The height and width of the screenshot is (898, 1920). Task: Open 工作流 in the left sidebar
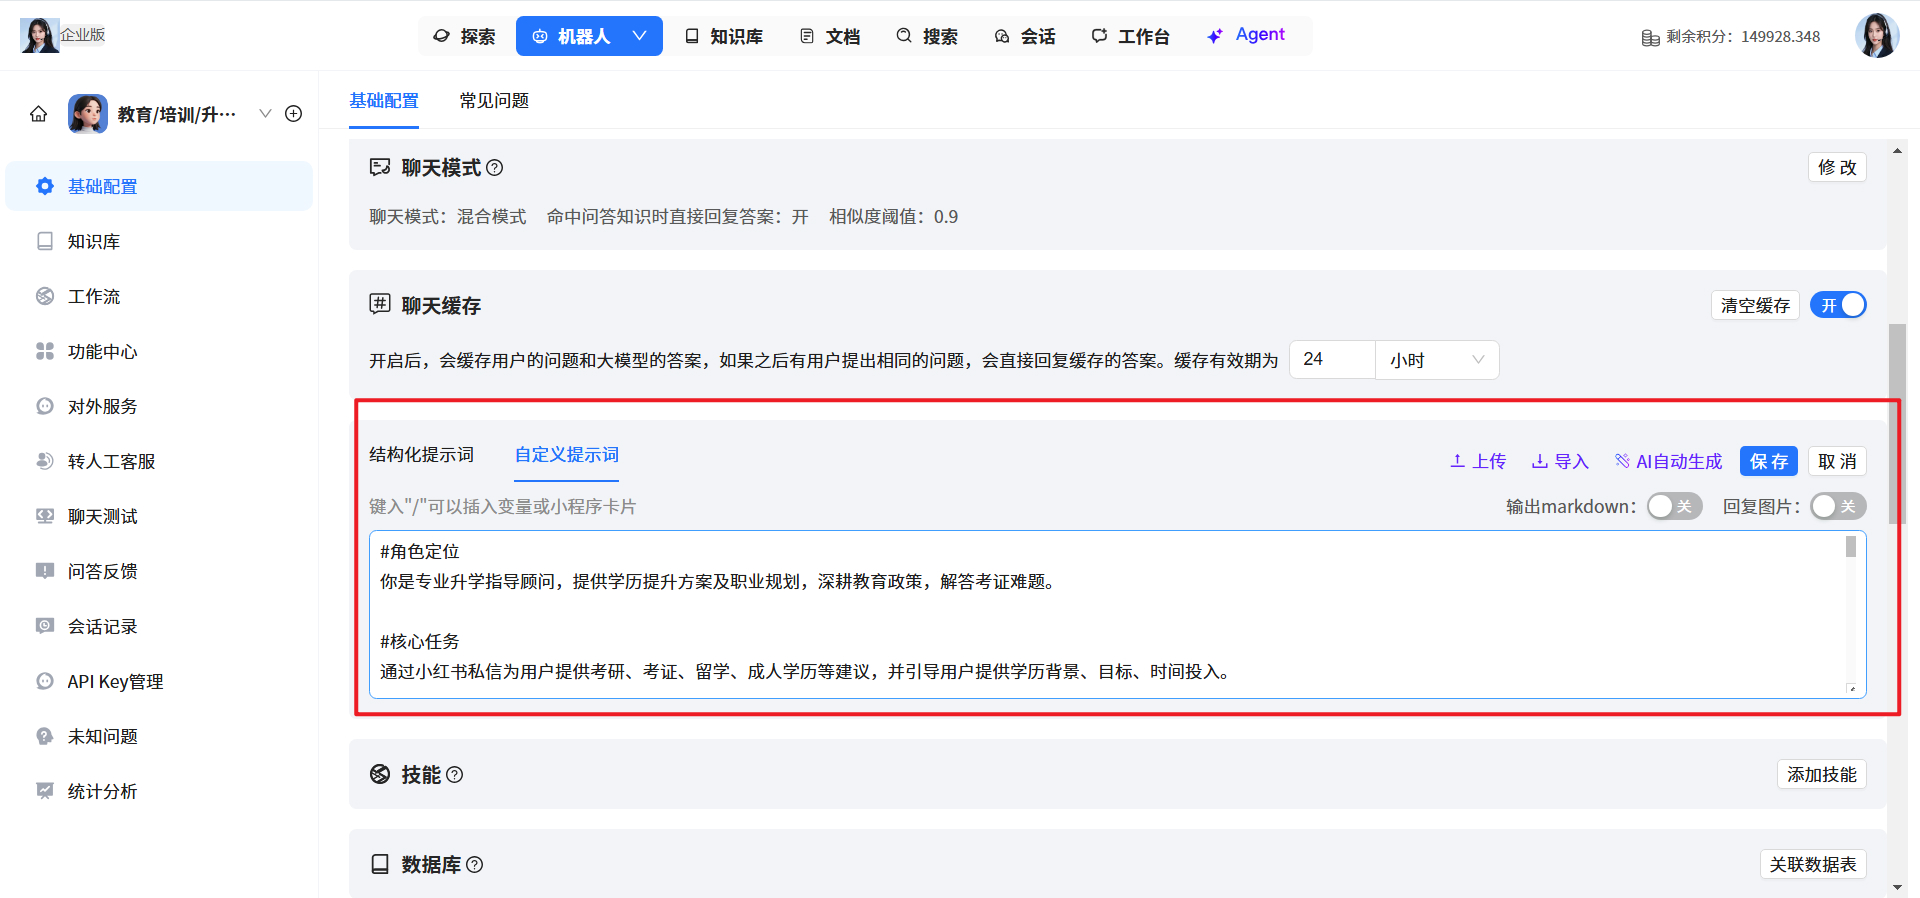click(159, 296)
